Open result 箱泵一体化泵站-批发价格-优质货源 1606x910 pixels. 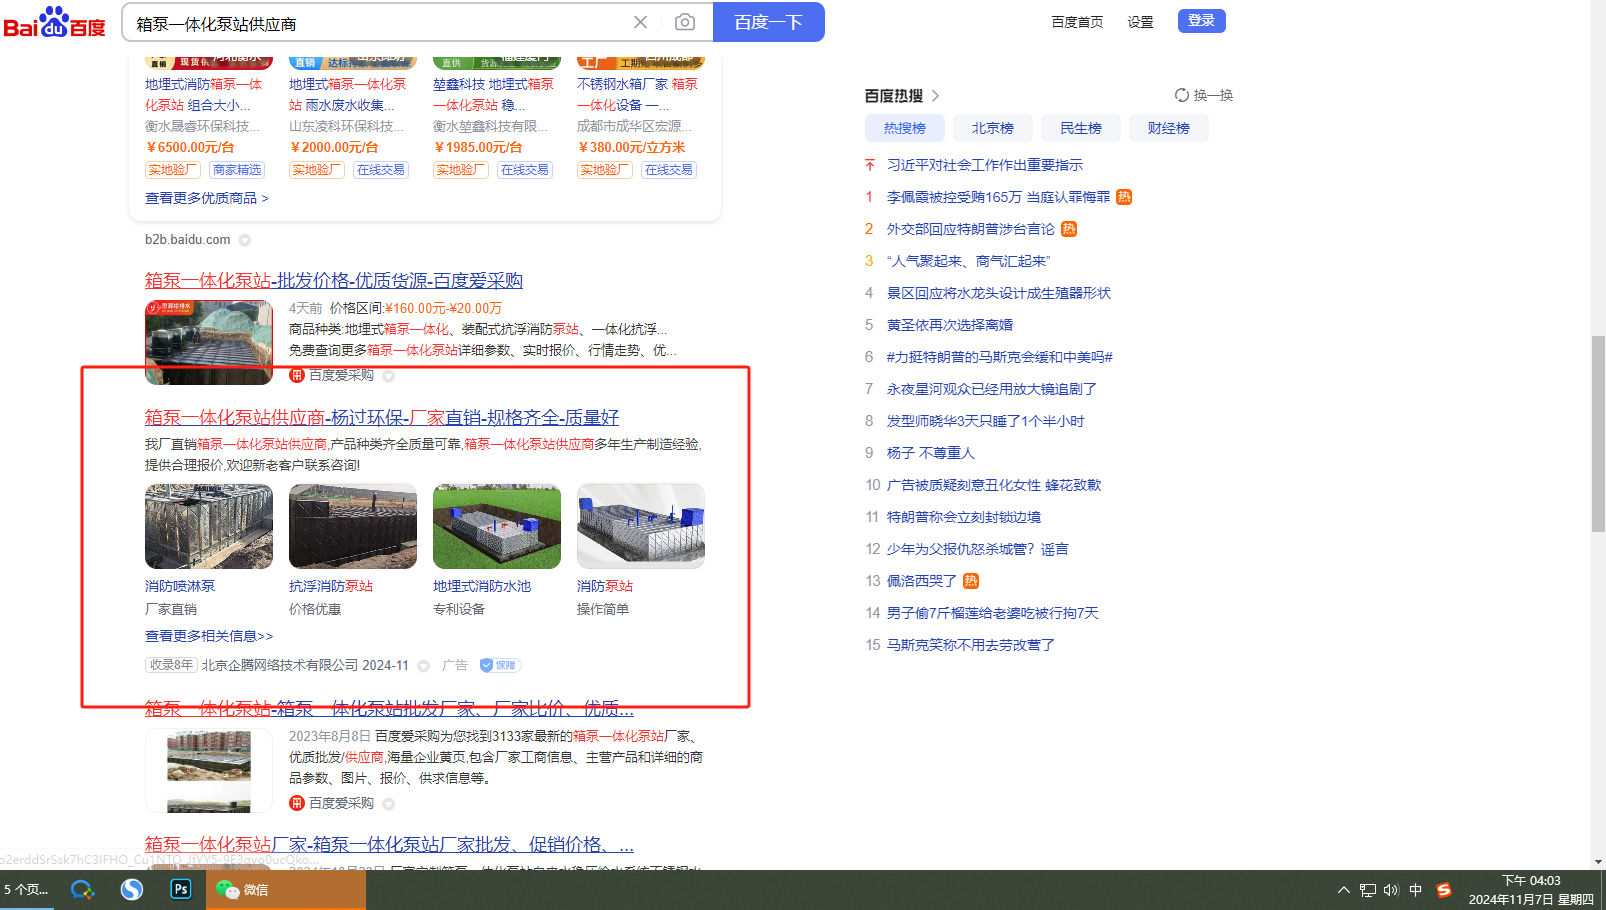334,280
